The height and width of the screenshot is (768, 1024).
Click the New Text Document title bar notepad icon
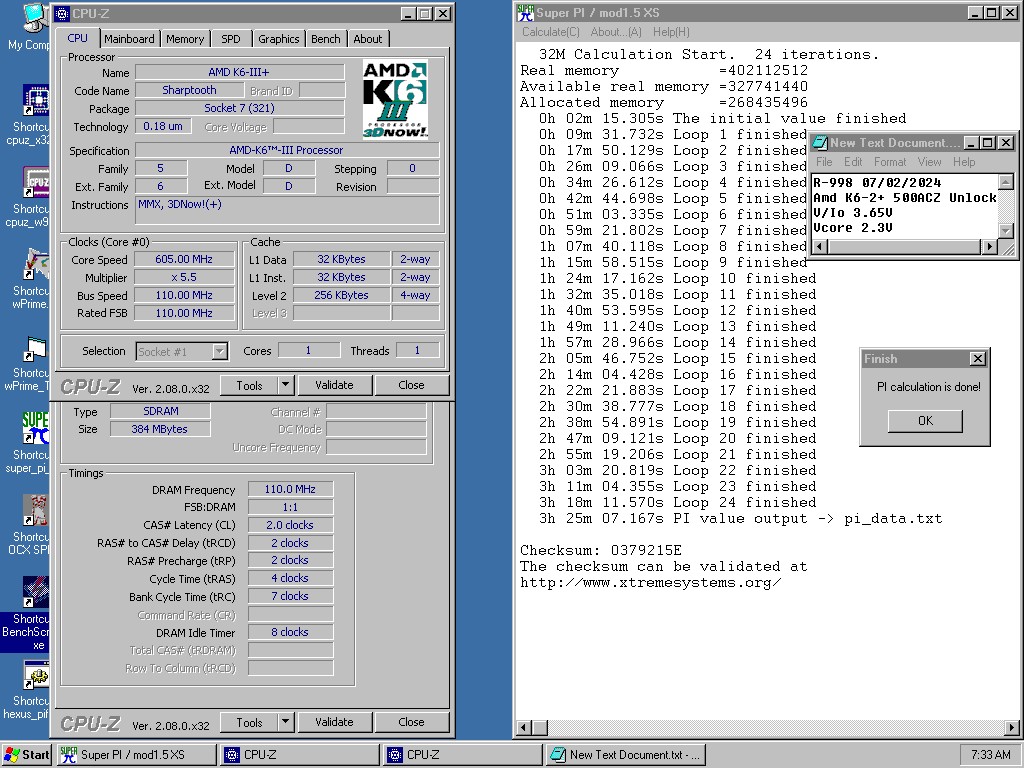click(820, 142)
